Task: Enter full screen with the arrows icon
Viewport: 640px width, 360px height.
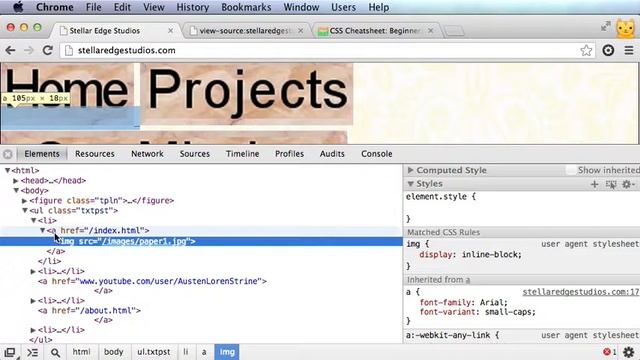Action: click(606, 27)
